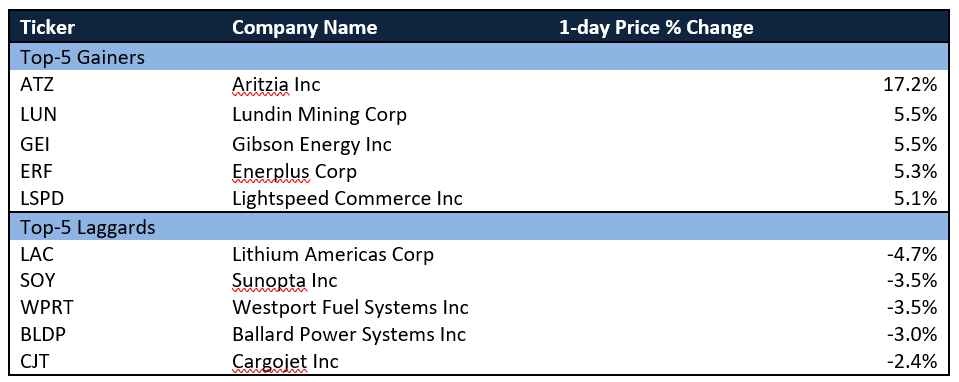
Task: Select the BLDP ticker cell
Action: tap(43, 334)
